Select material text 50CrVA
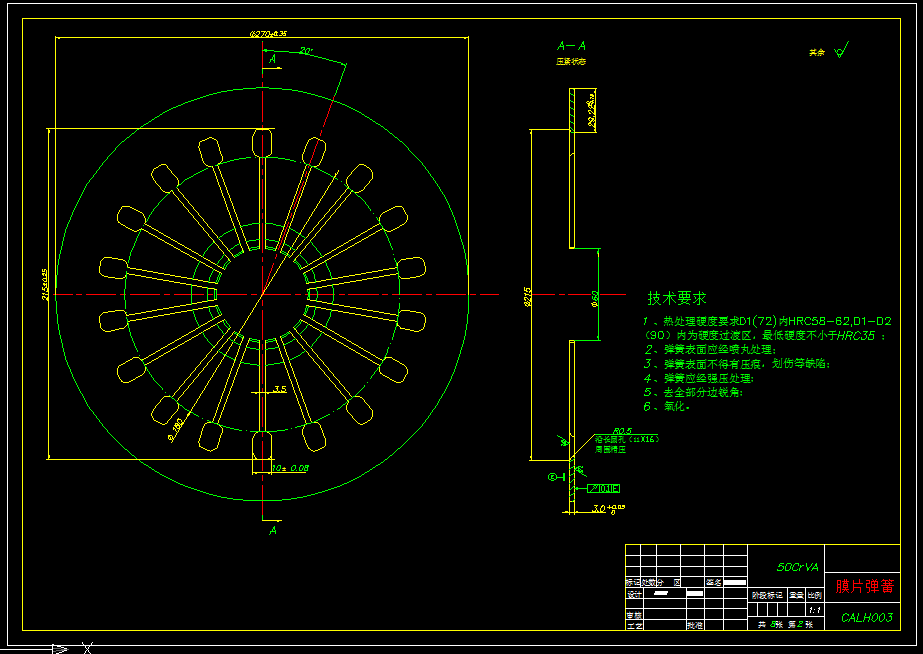923x654 pixels. pos(797,567)
